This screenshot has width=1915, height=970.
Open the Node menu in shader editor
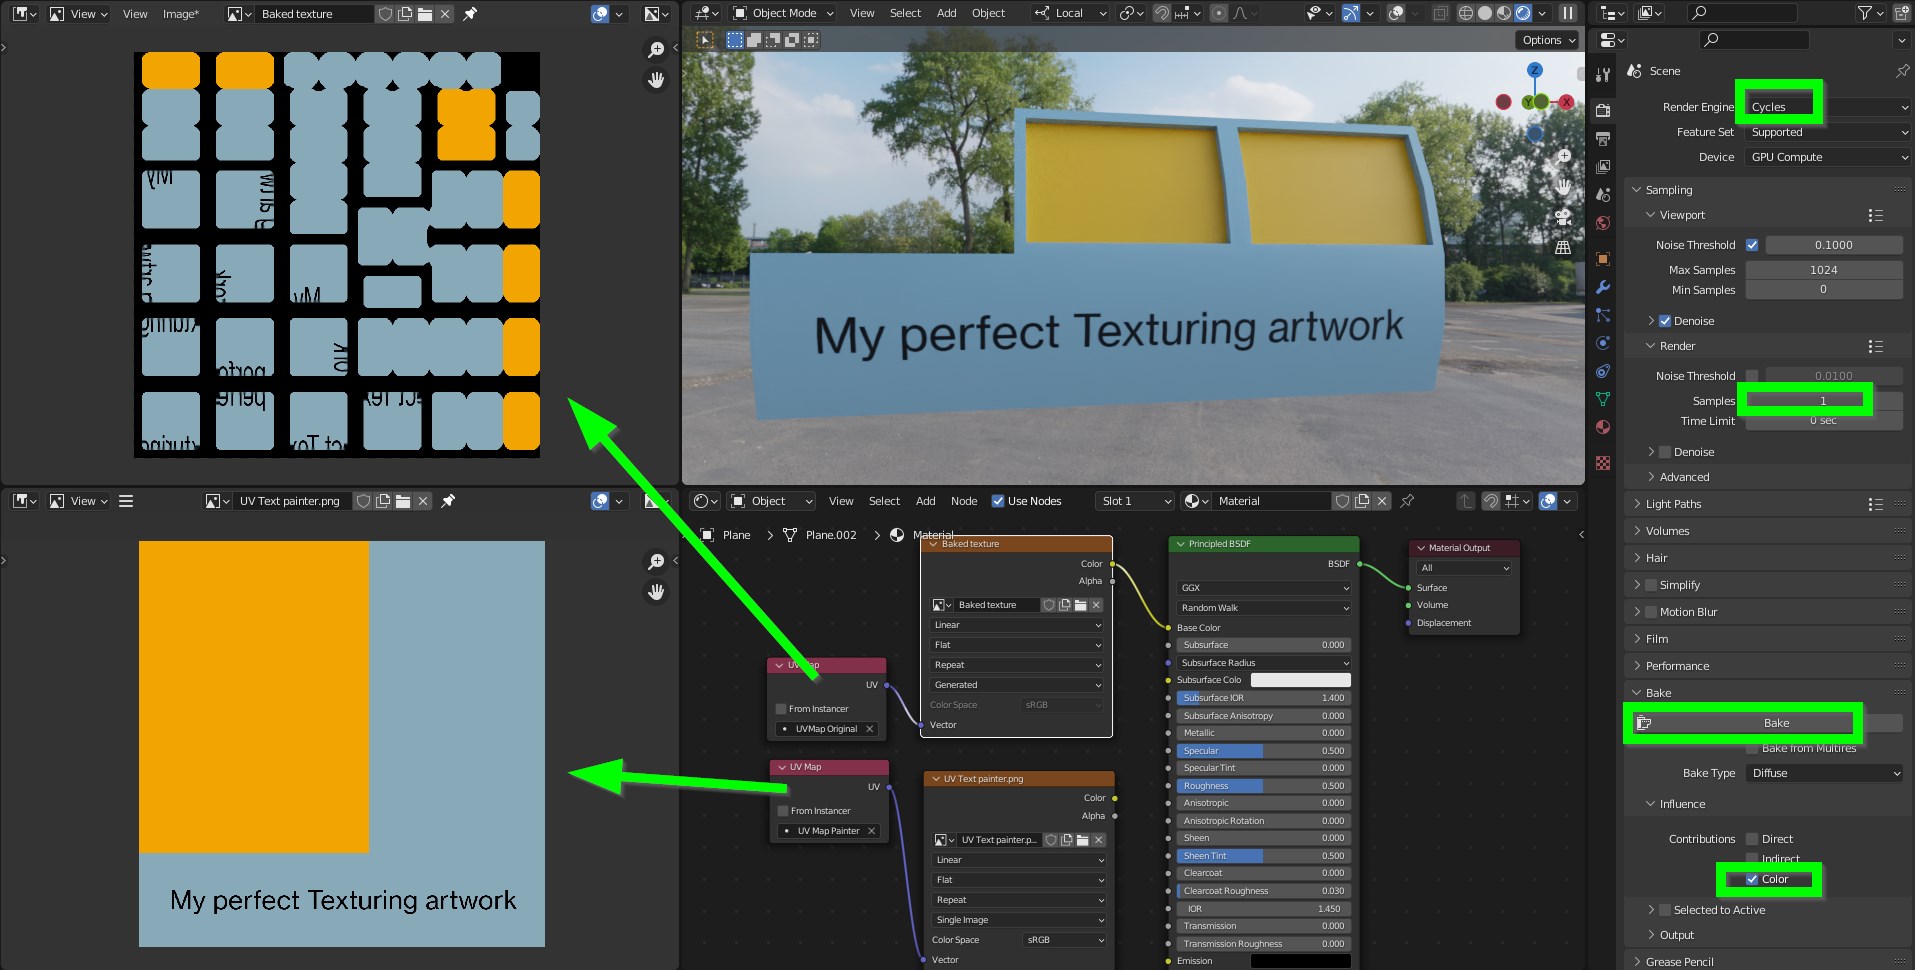pyautogui.click(x=963, y=501)
